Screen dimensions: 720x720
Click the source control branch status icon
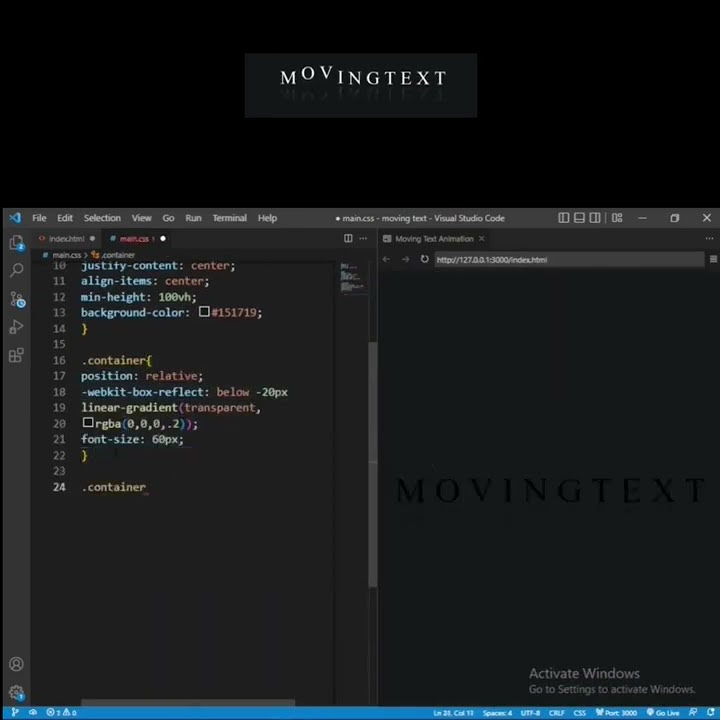(x=15, y=712)
